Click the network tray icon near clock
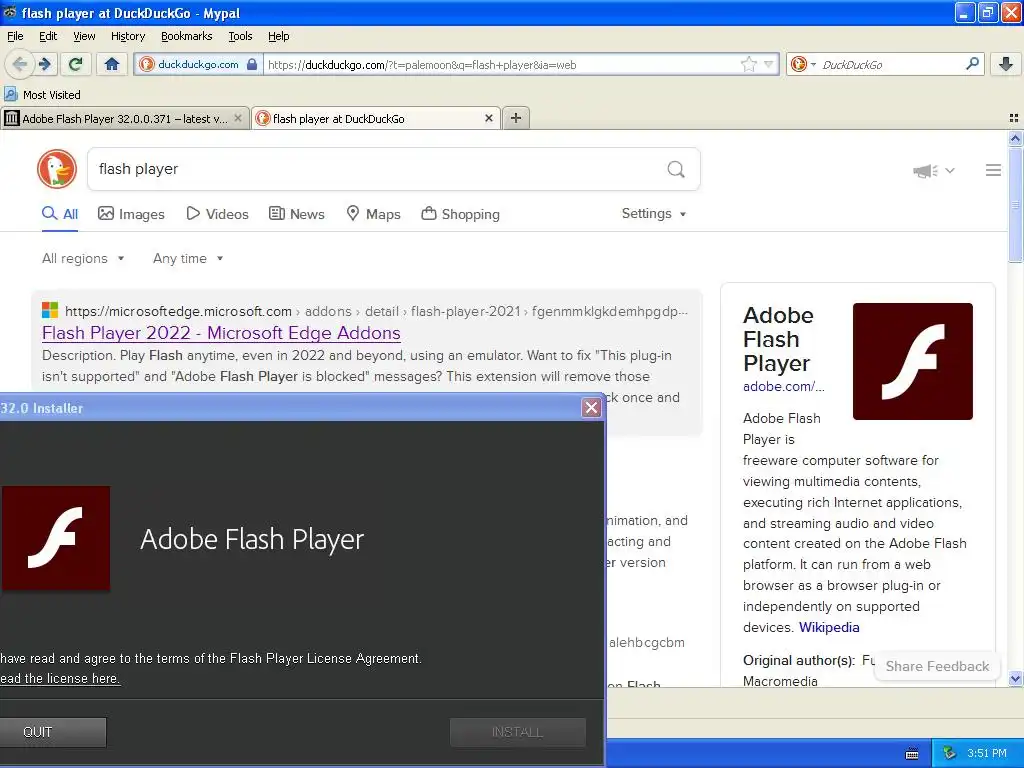 950,753
